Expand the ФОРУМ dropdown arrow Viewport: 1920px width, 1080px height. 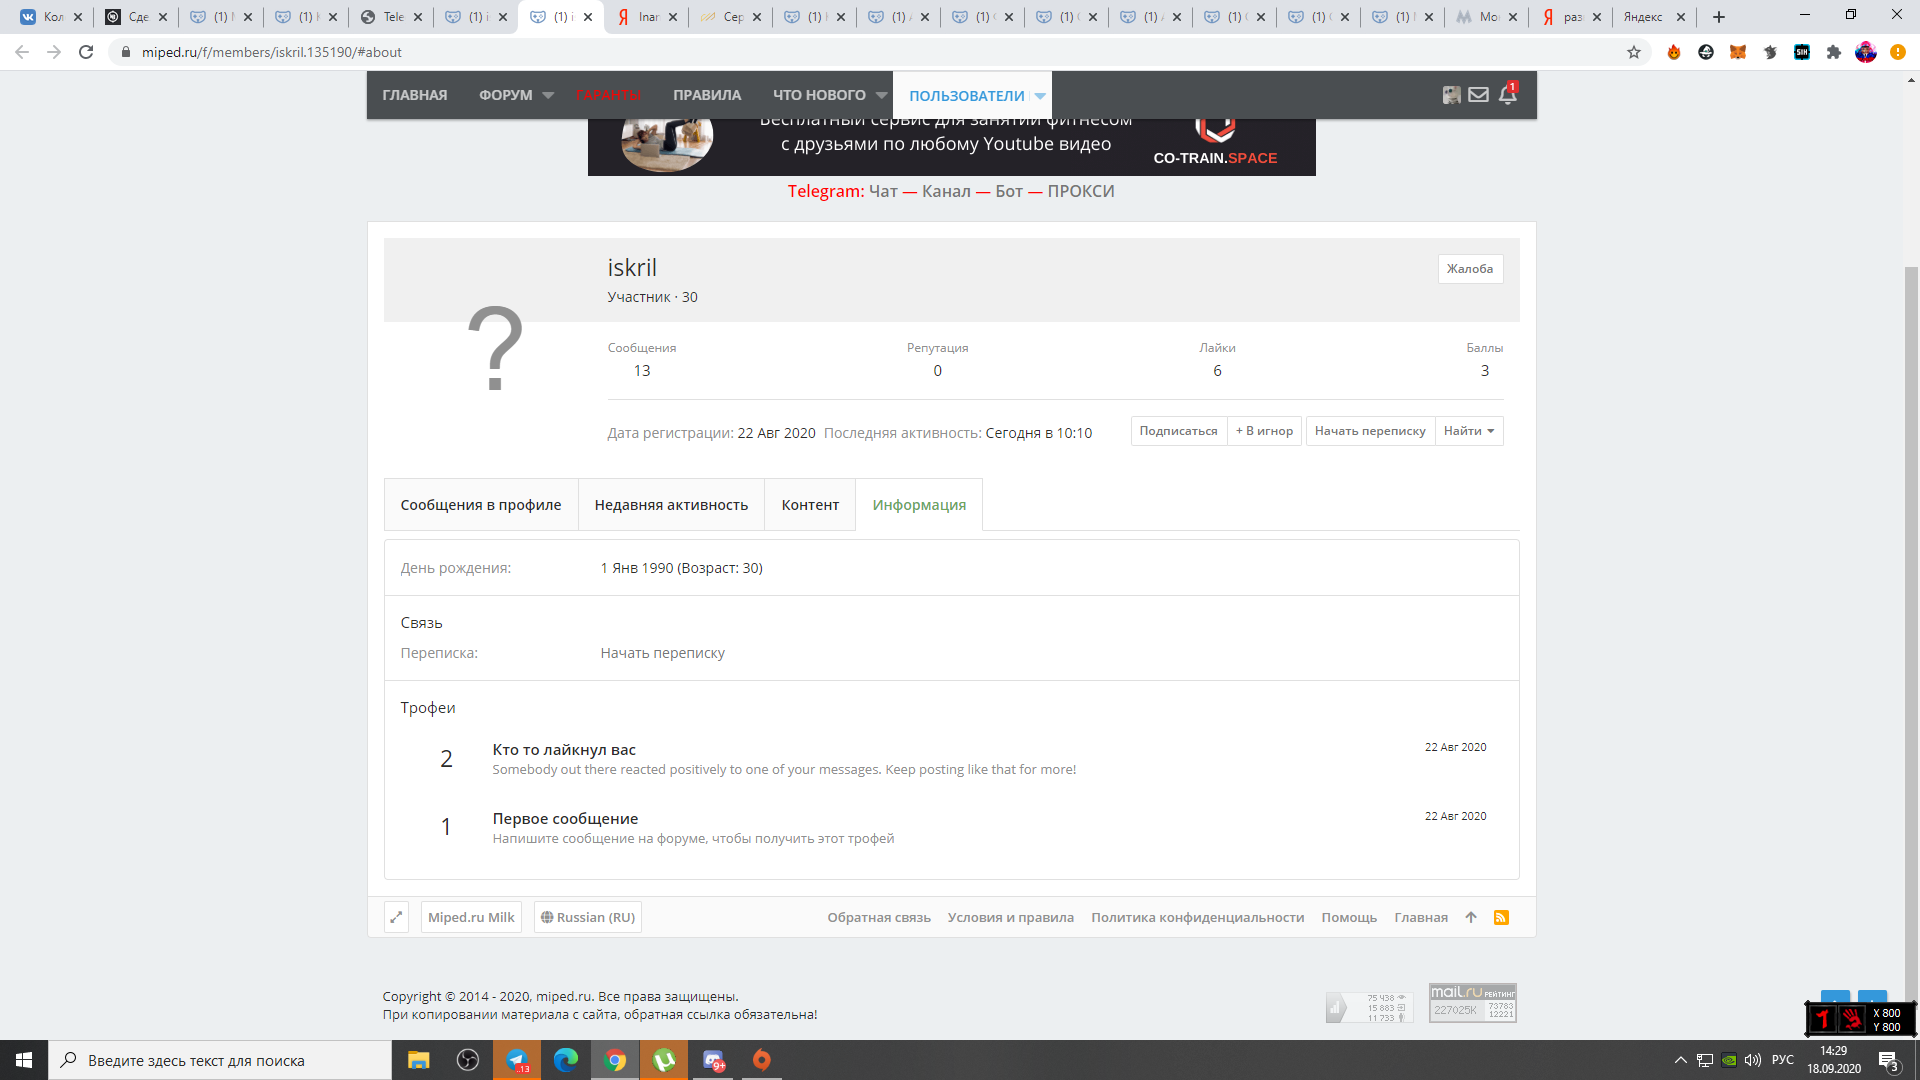tap(548, 96)
